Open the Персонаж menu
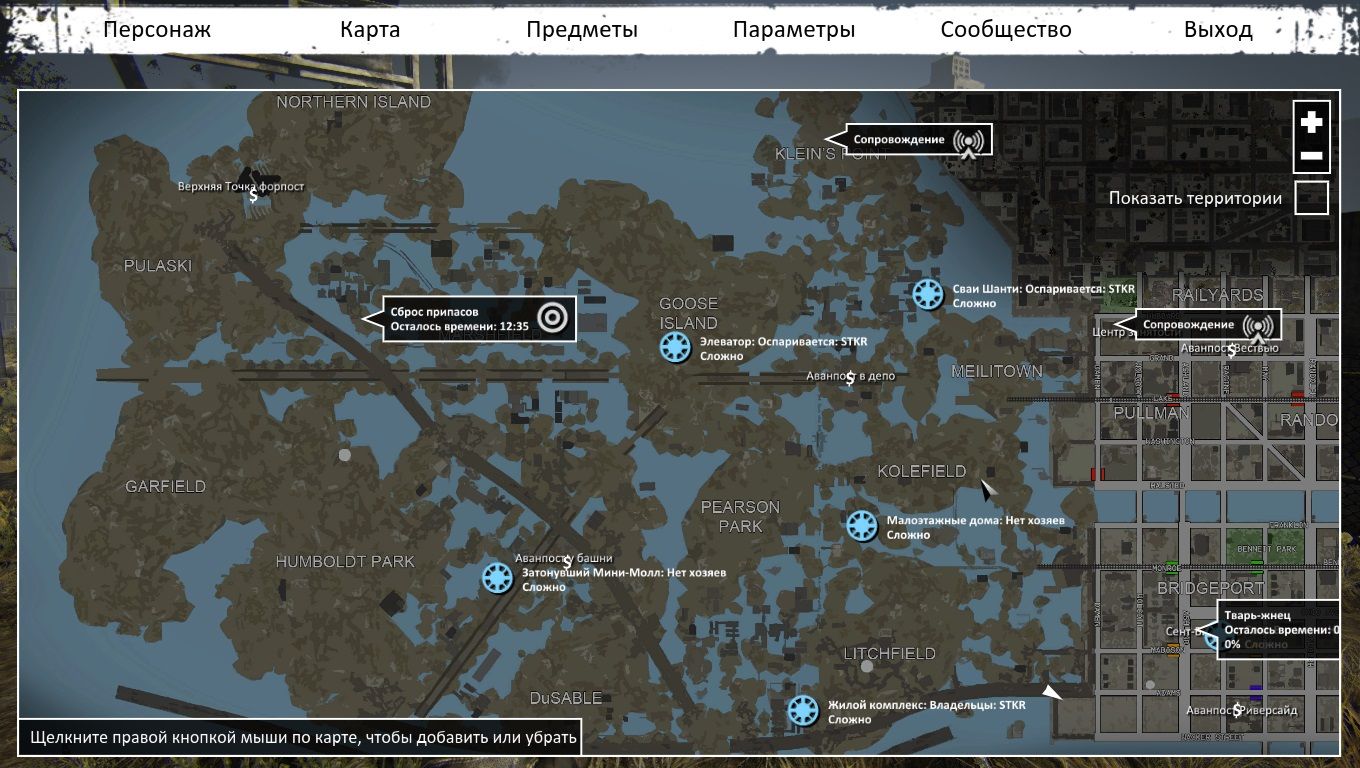The width and height of the screenshot is (1360, 768). 158,29
